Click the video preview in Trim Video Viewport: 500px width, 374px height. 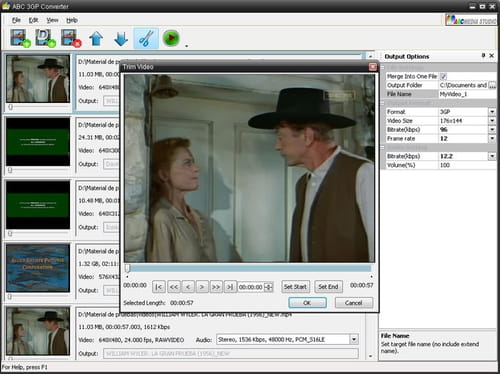[x=249, y=168]
